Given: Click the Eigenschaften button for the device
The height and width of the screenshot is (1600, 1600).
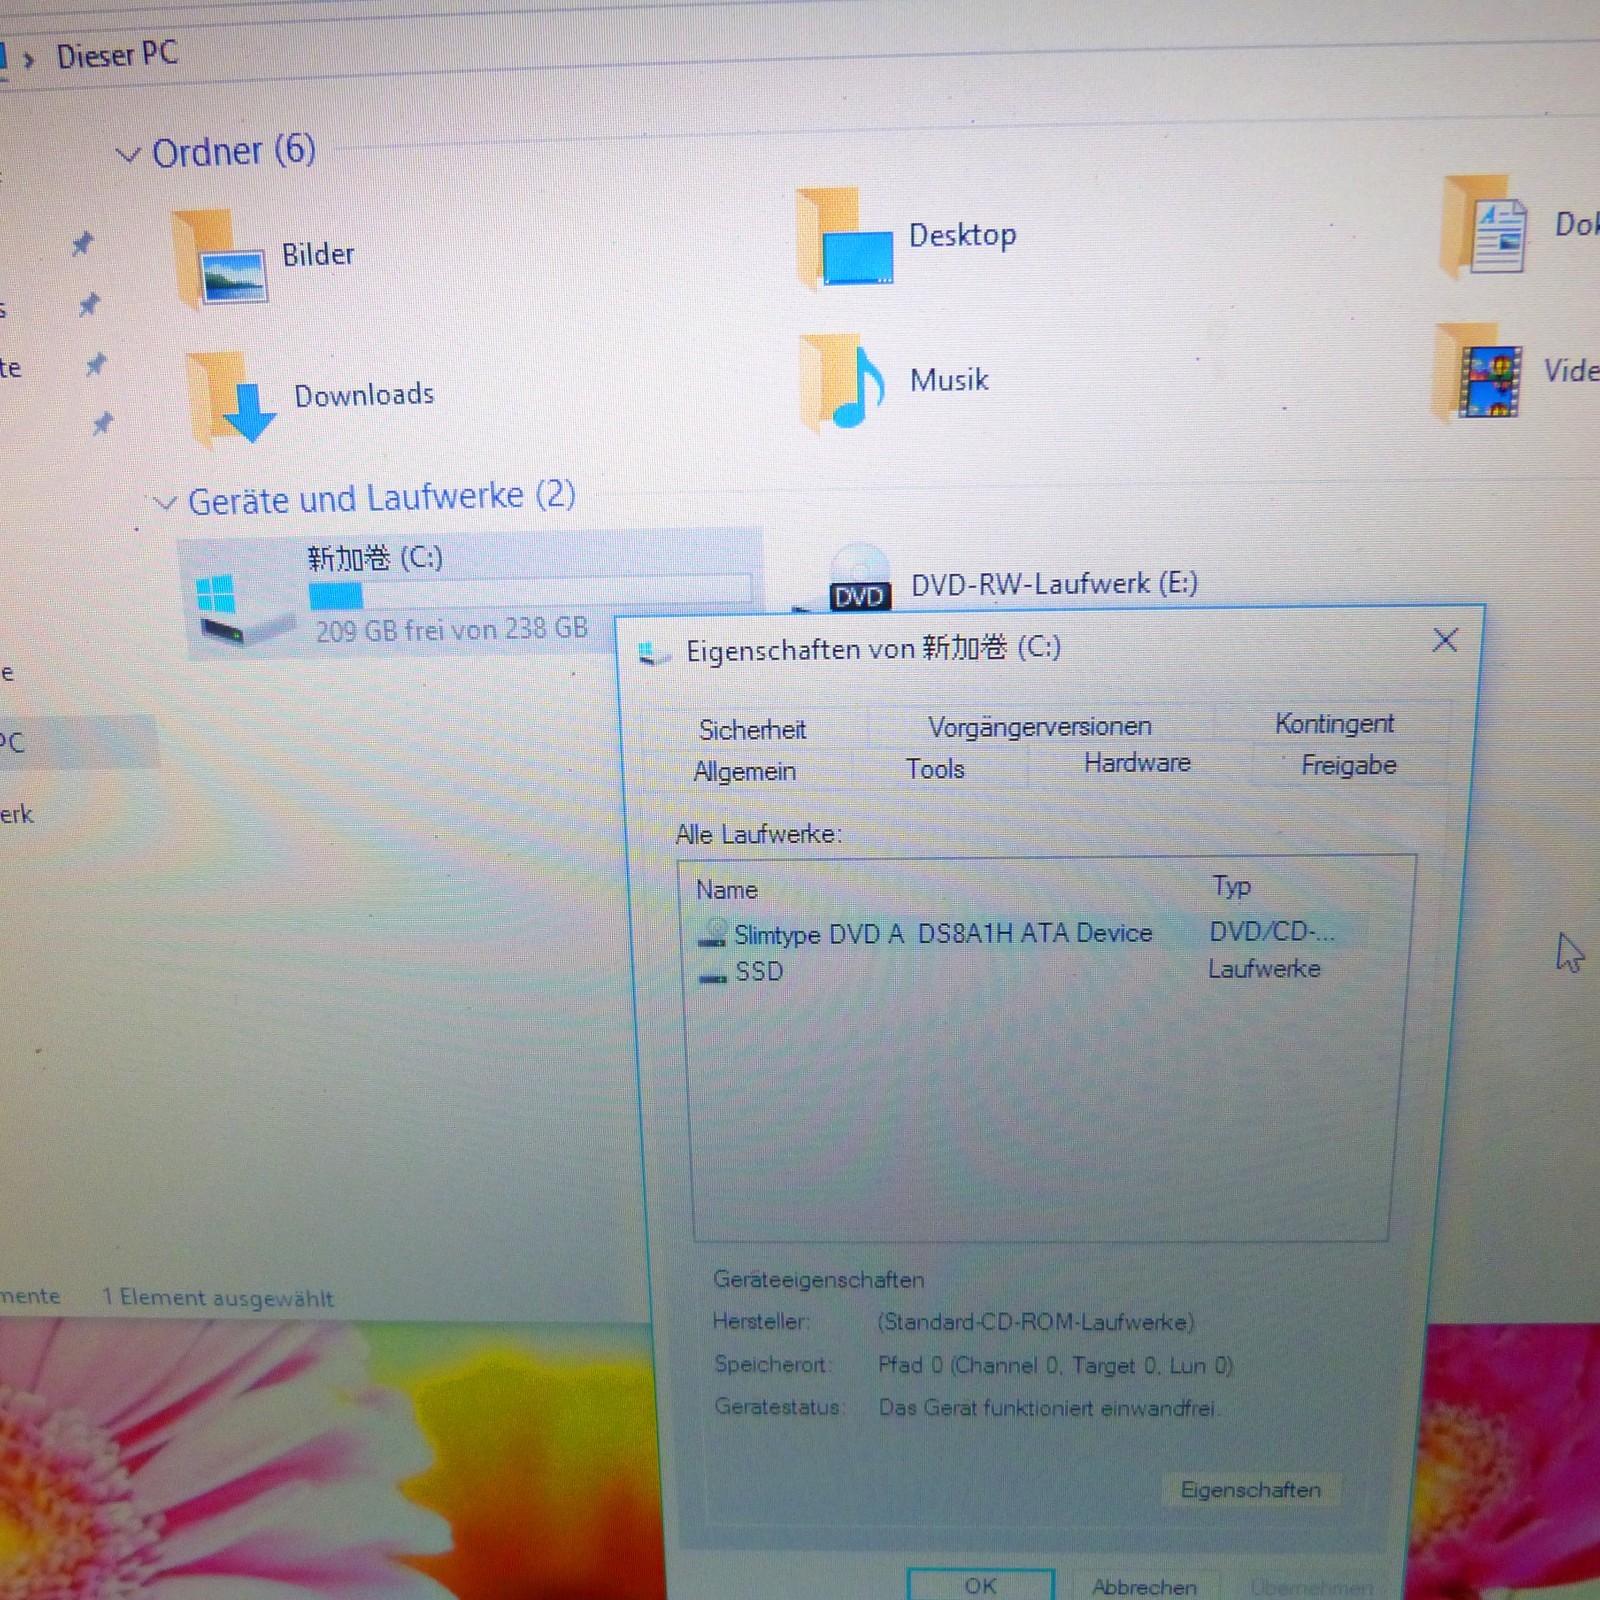Looking at the screenshot, I should point(1250,1490).
